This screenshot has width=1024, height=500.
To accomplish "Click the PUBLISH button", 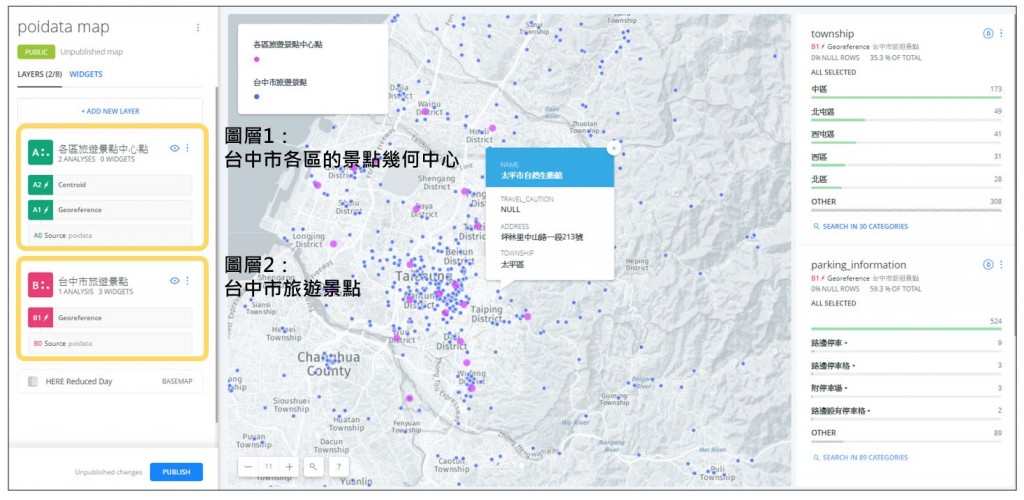I will 176,472.
